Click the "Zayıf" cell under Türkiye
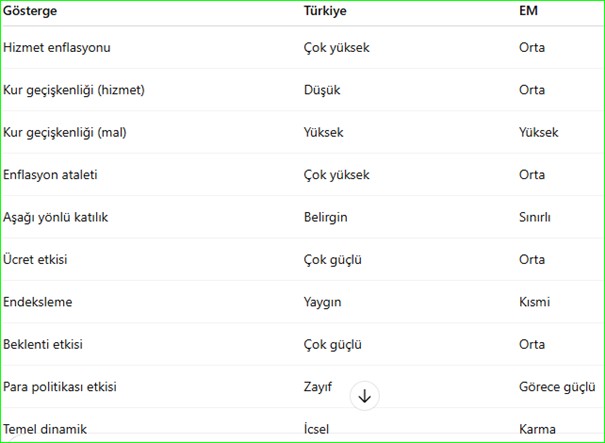The height and width of the screenshot is (443, 605). 317,387
